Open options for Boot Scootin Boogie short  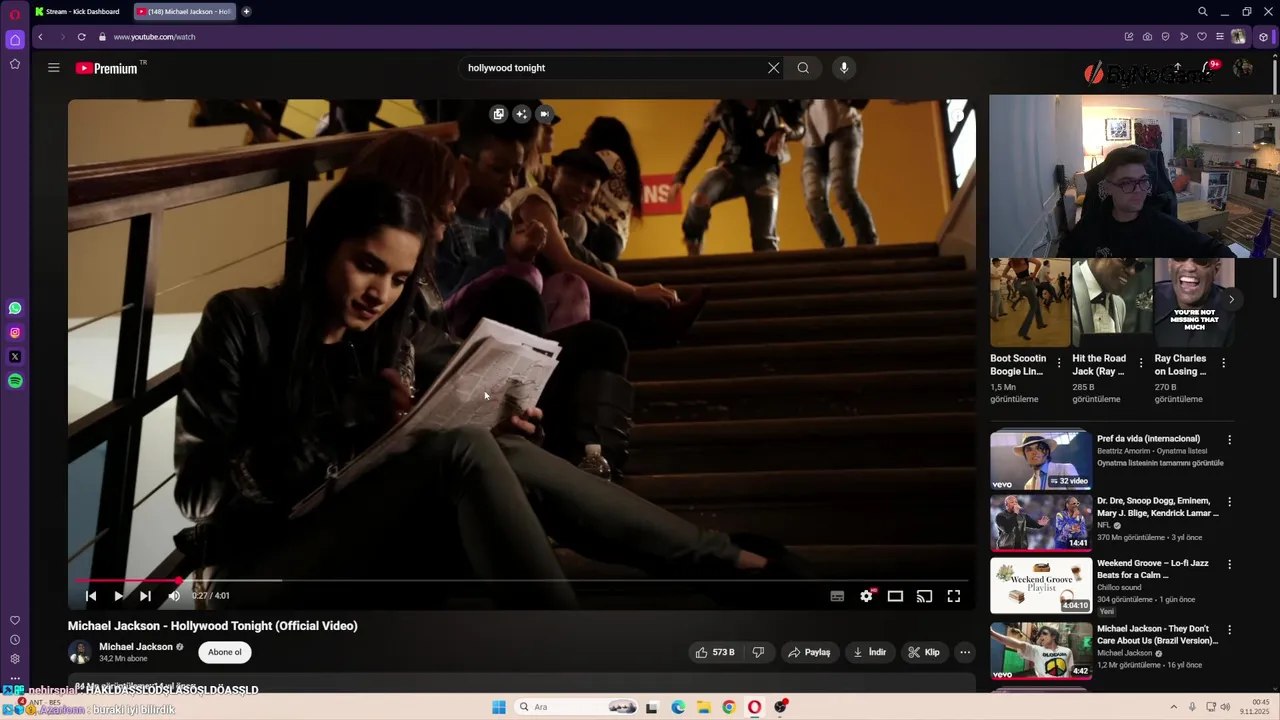1059,363
